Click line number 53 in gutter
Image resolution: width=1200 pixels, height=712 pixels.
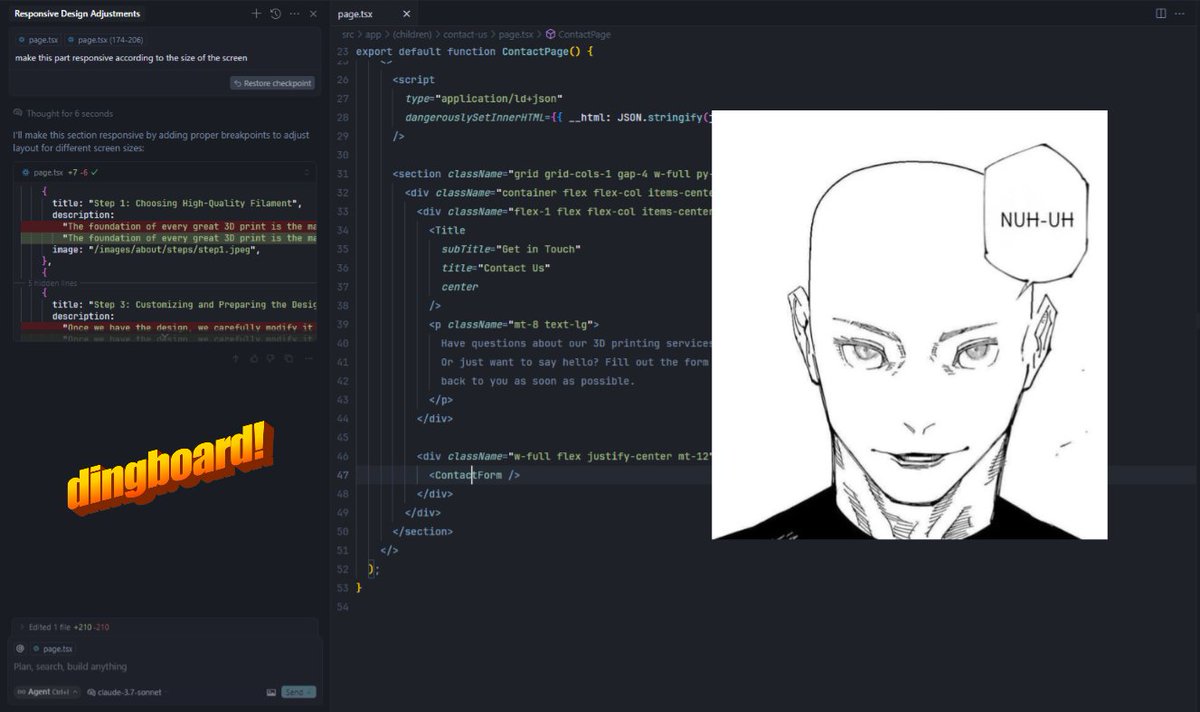343,587
